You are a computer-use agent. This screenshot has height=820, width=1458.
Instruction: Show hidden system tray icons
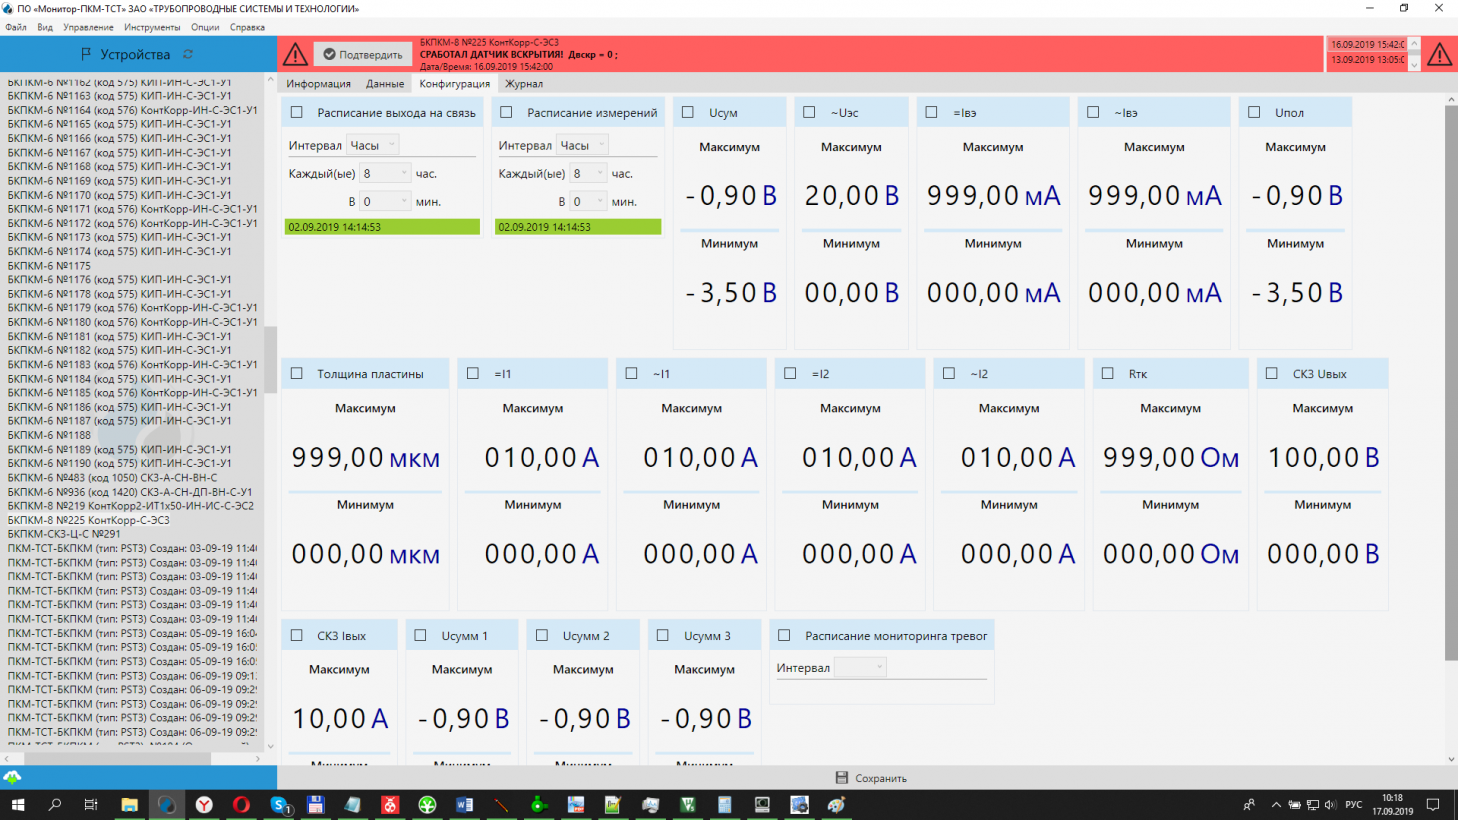tap(1276, 804)
